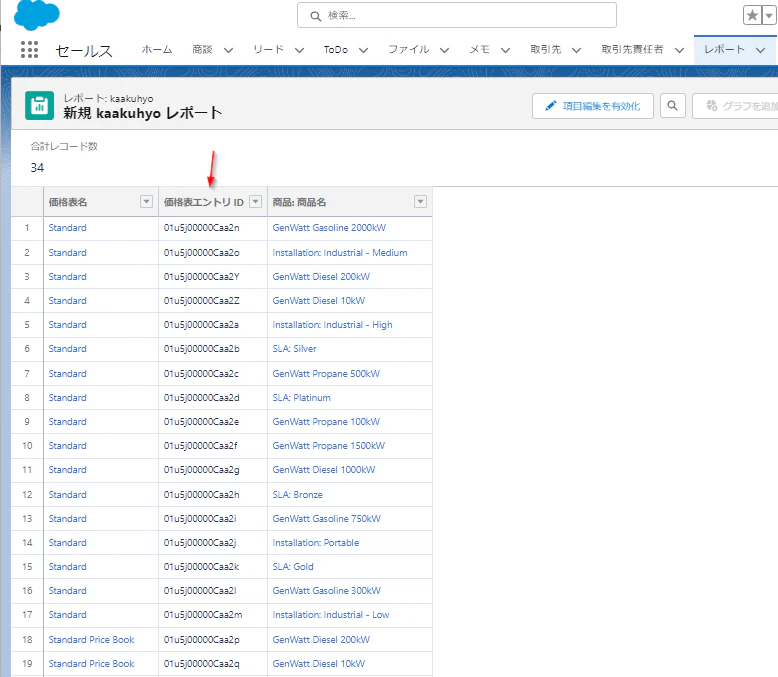Open Installation: Industrial - Low link
The height and width of the screenshot is (677, 778).
tap(331, 615)
